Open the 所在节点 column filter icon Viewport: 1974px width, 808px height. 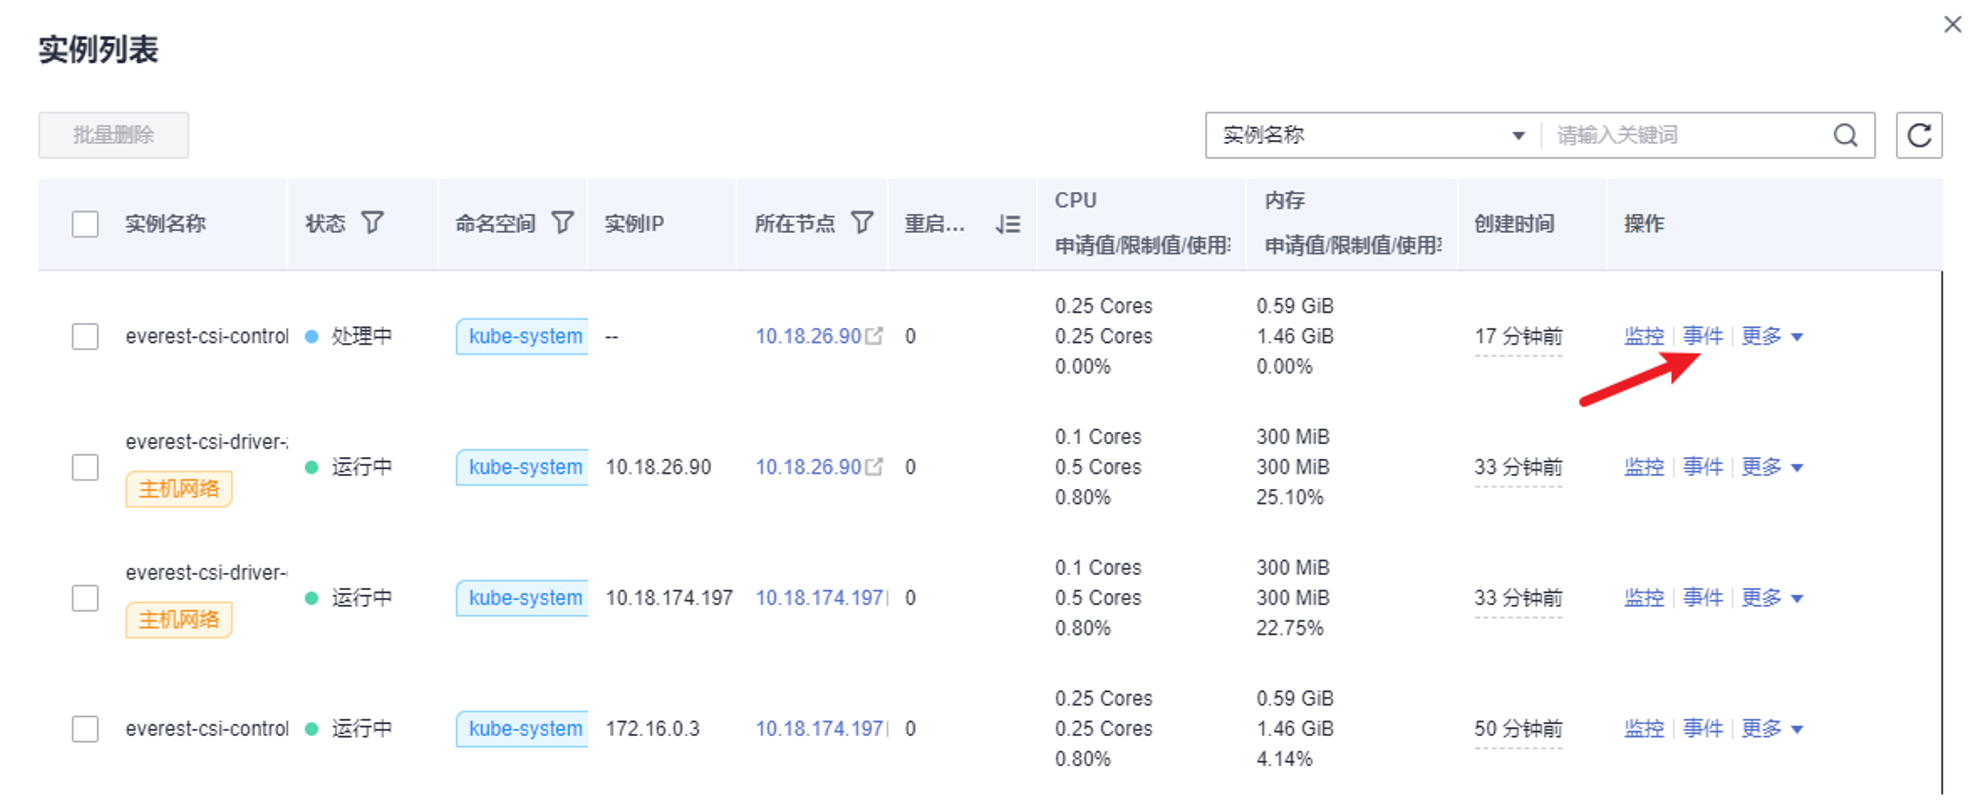(862, 223)
